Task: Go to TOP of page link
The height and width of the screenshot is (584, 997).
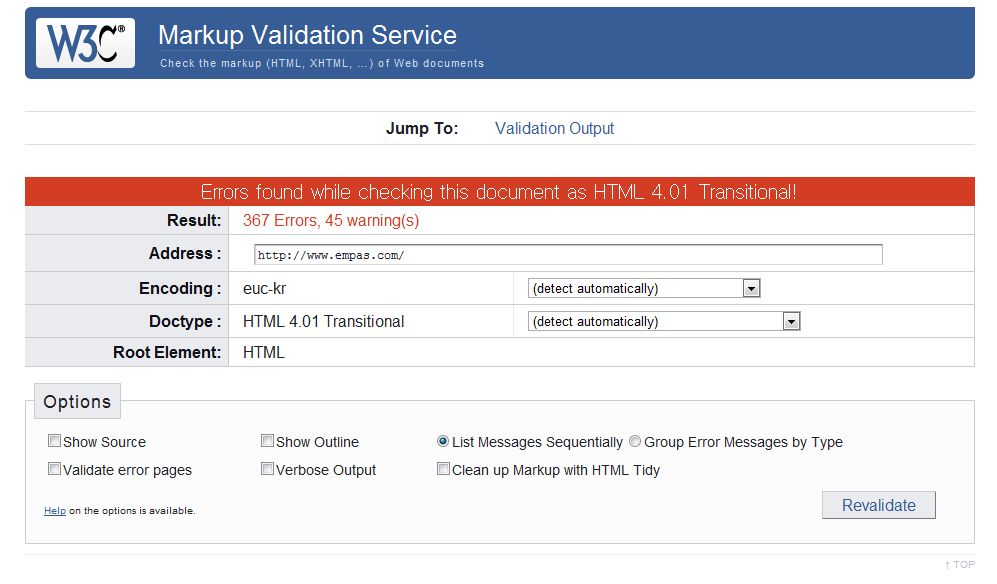Action: [959, 564]
